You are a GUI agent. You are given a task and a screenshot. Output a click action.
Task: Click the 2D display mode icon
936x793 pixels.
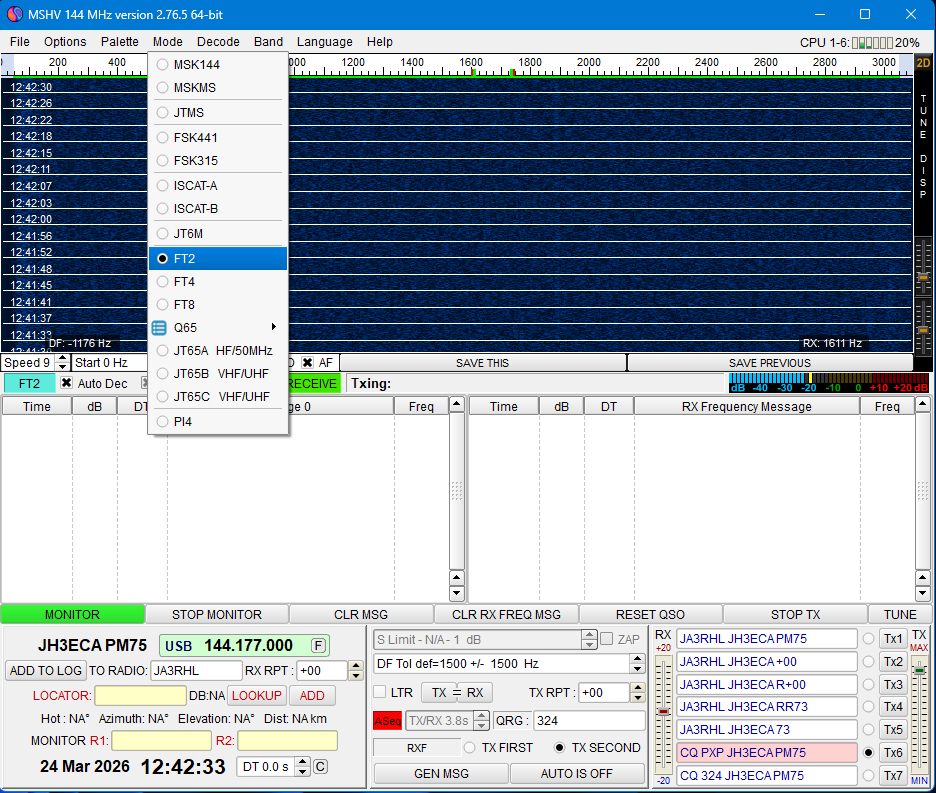coord(923,63)
